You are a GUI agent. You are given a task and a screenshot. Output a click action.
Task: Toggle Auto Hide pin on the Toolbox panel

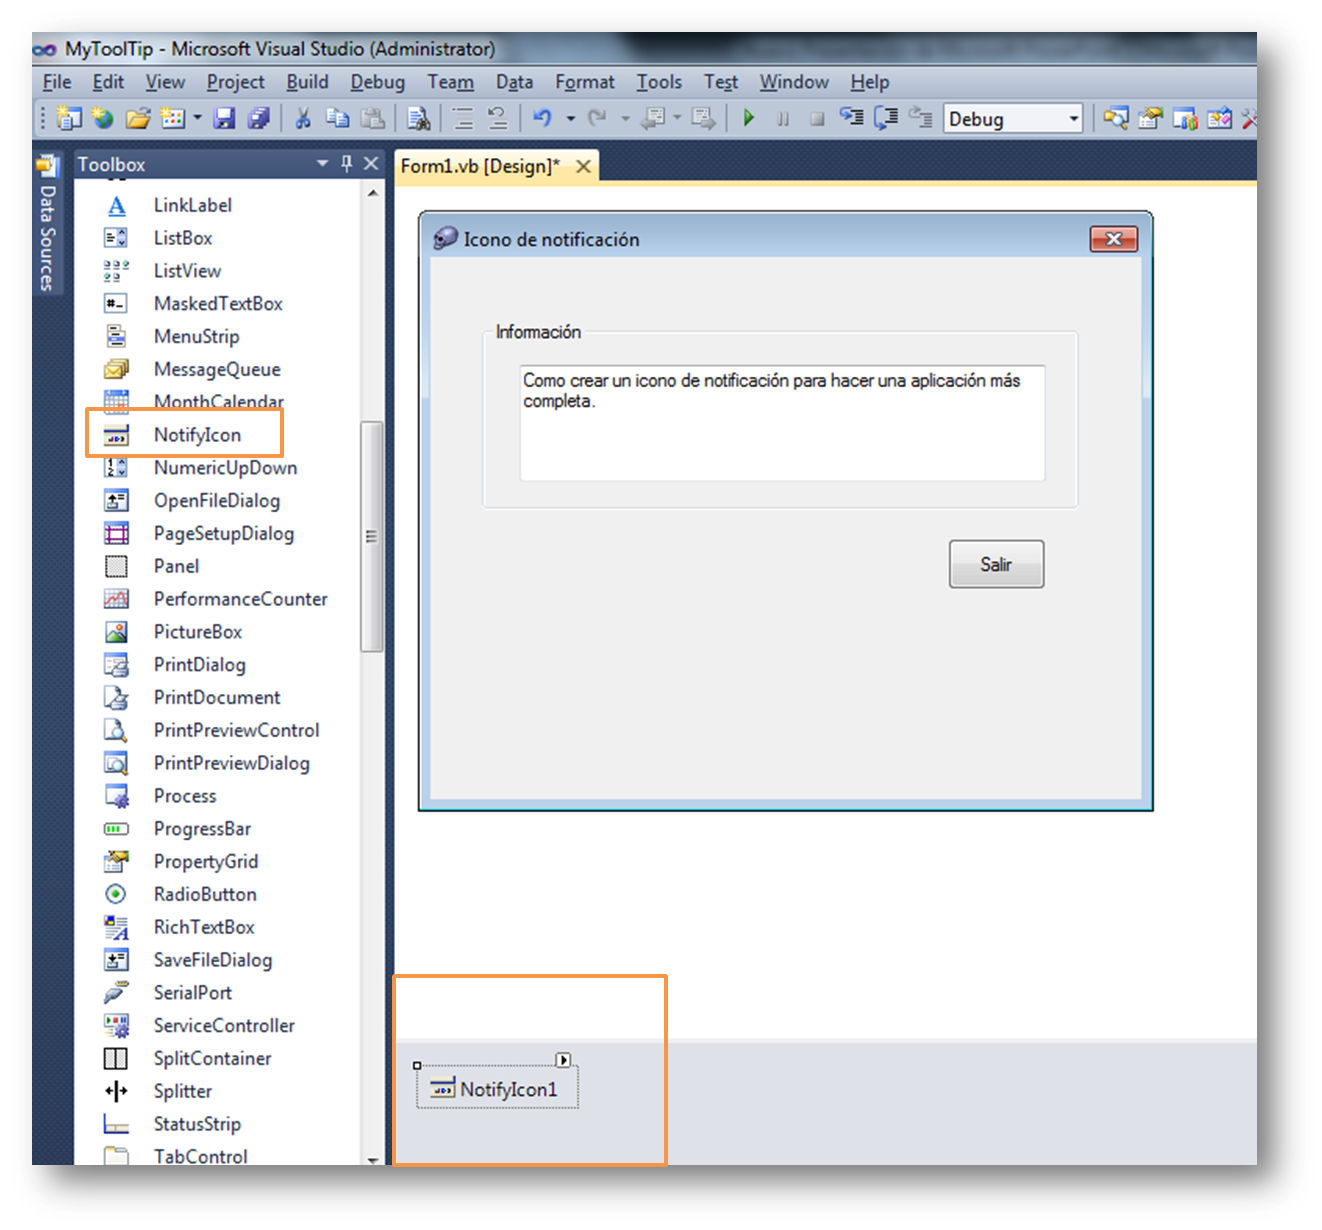346,163
